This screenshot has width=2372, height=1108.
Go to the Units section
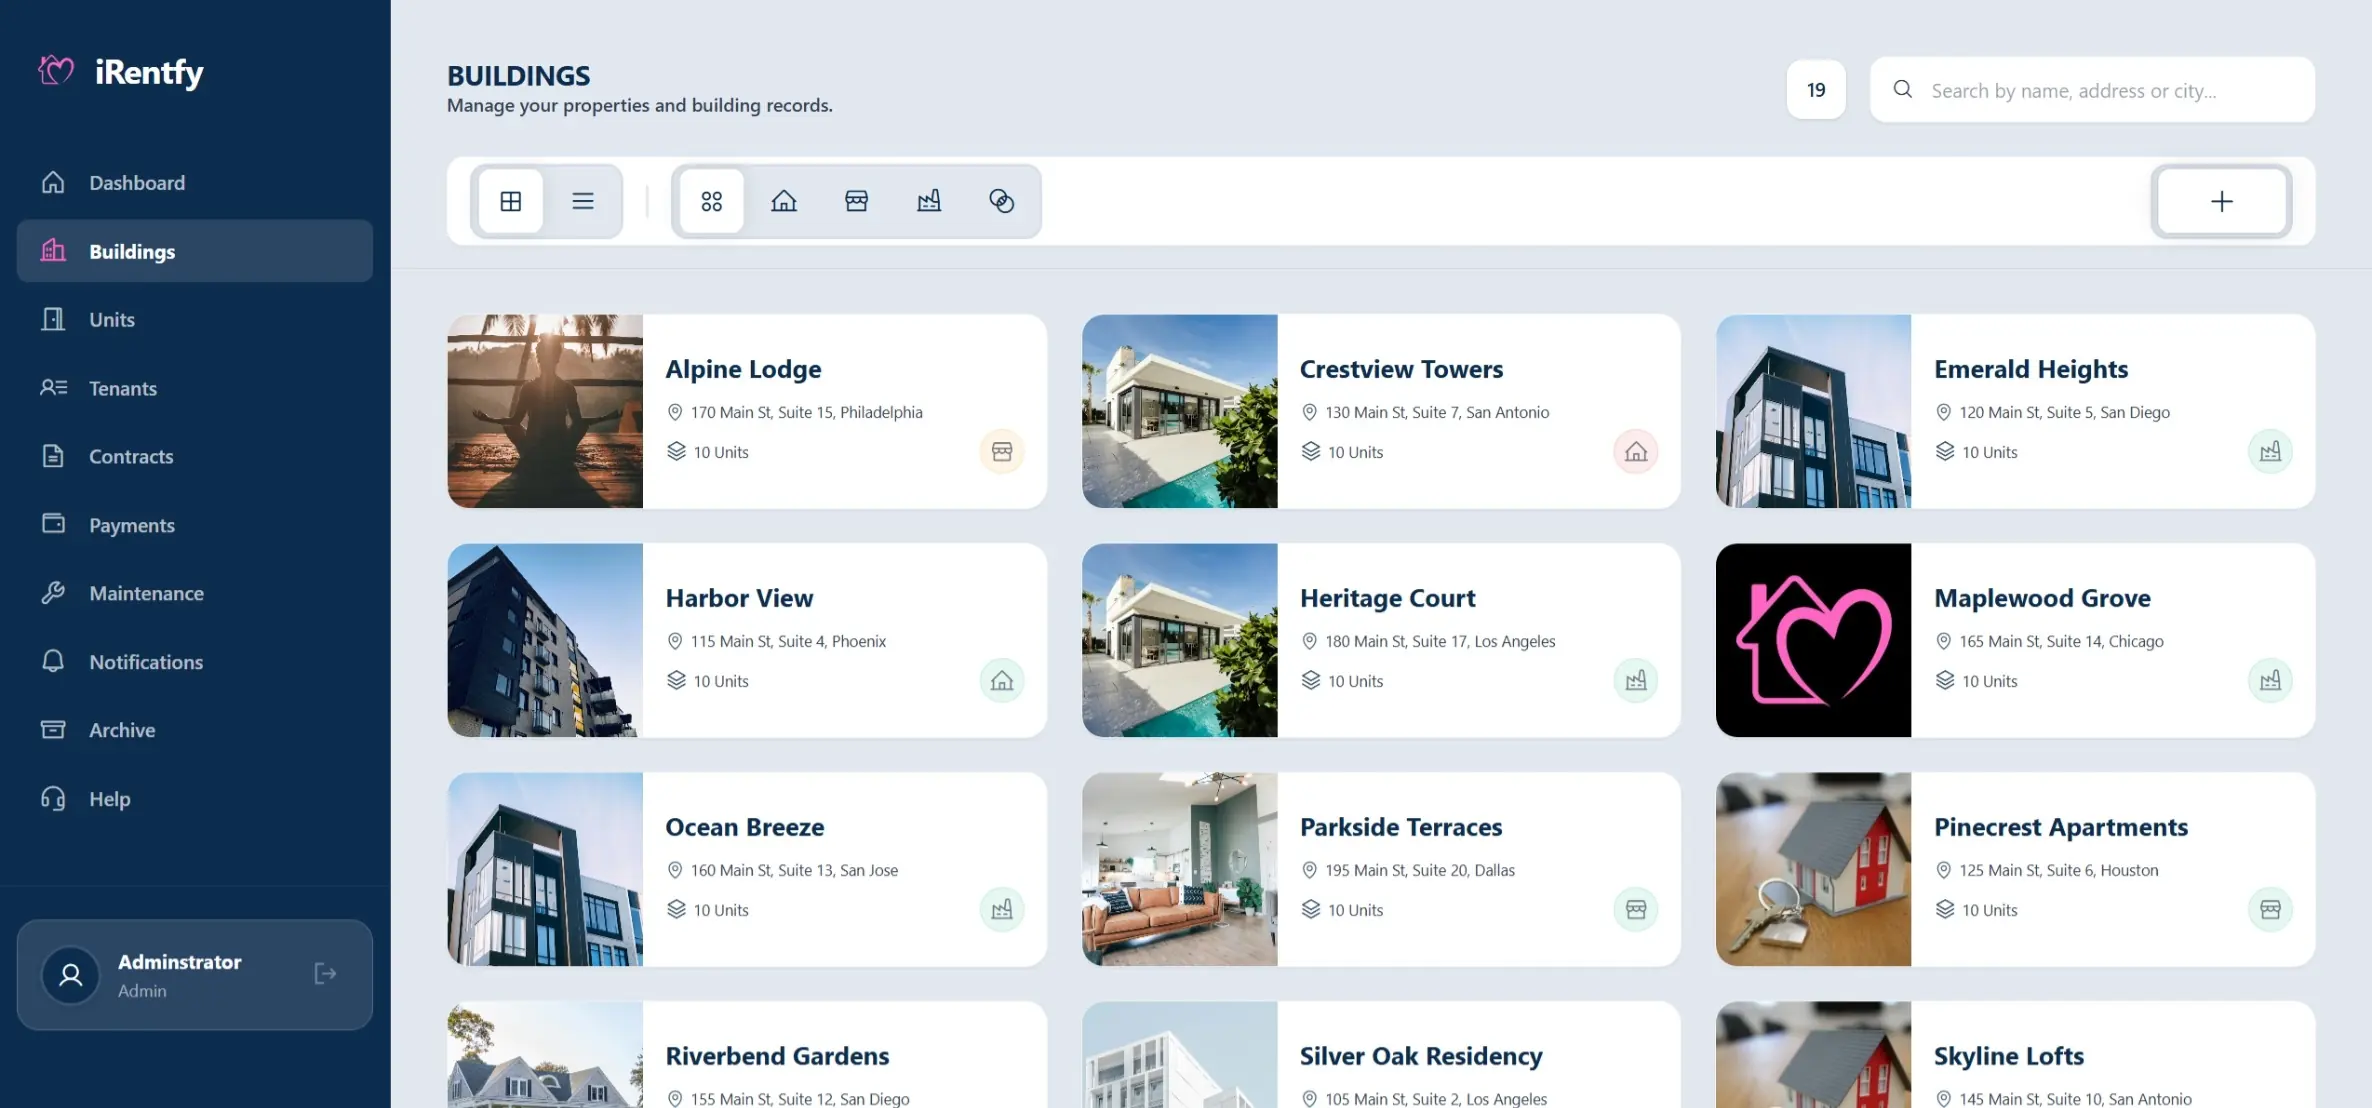195,320
